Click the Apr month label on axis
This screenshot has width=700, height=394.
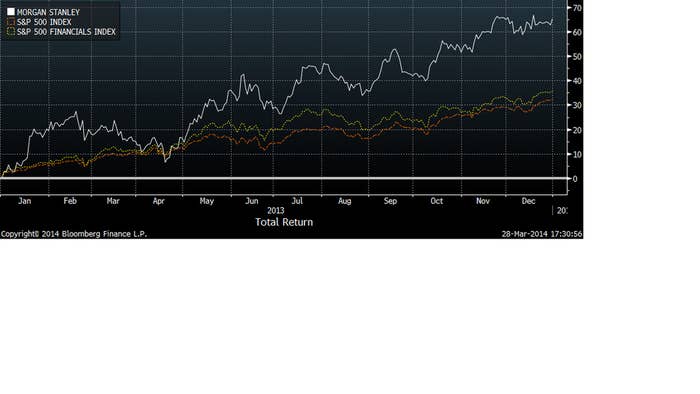(x=158, y=201)
